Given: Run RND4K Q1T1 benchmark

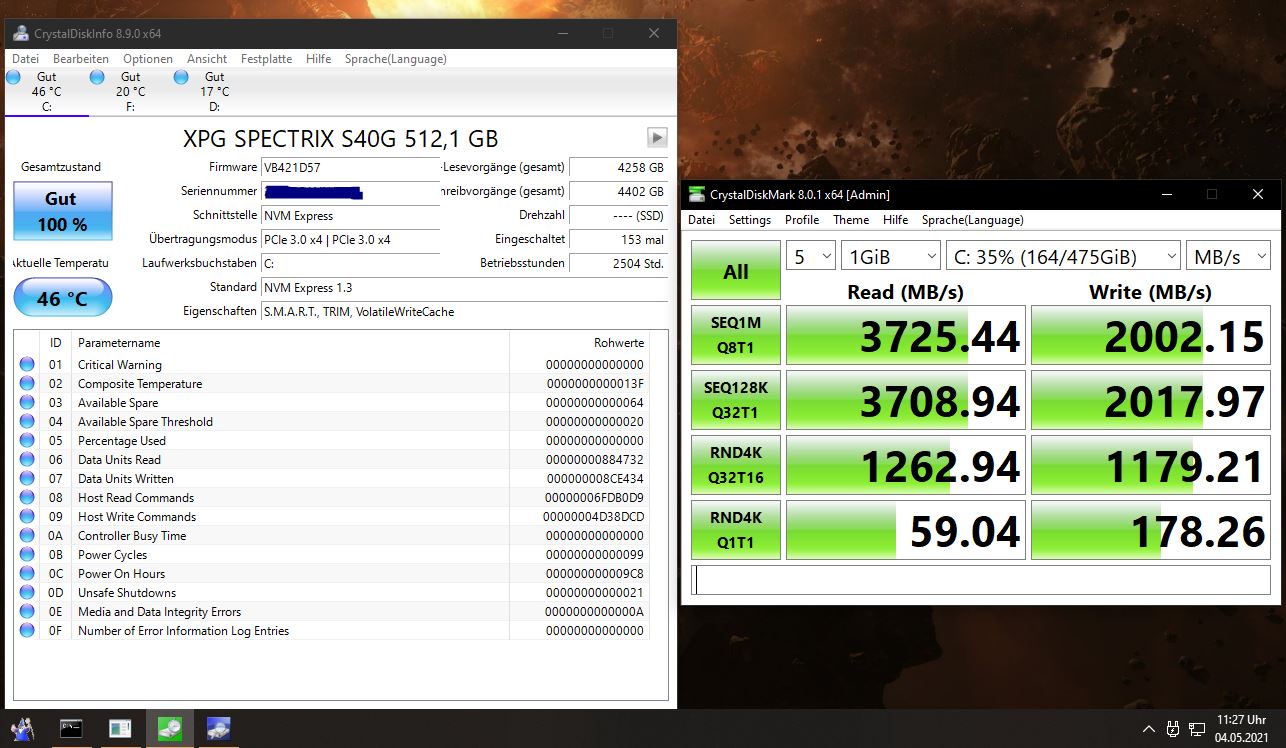Looking at the screenshot, I should [736, 530].
